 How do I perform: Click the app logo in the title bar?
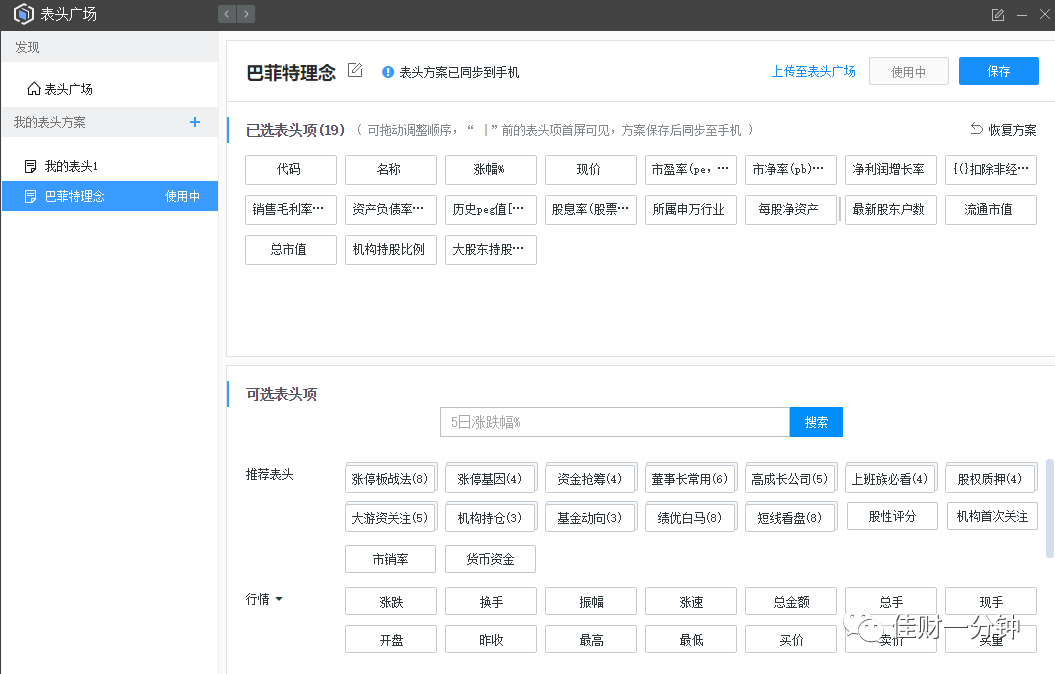tap(24, 13)
